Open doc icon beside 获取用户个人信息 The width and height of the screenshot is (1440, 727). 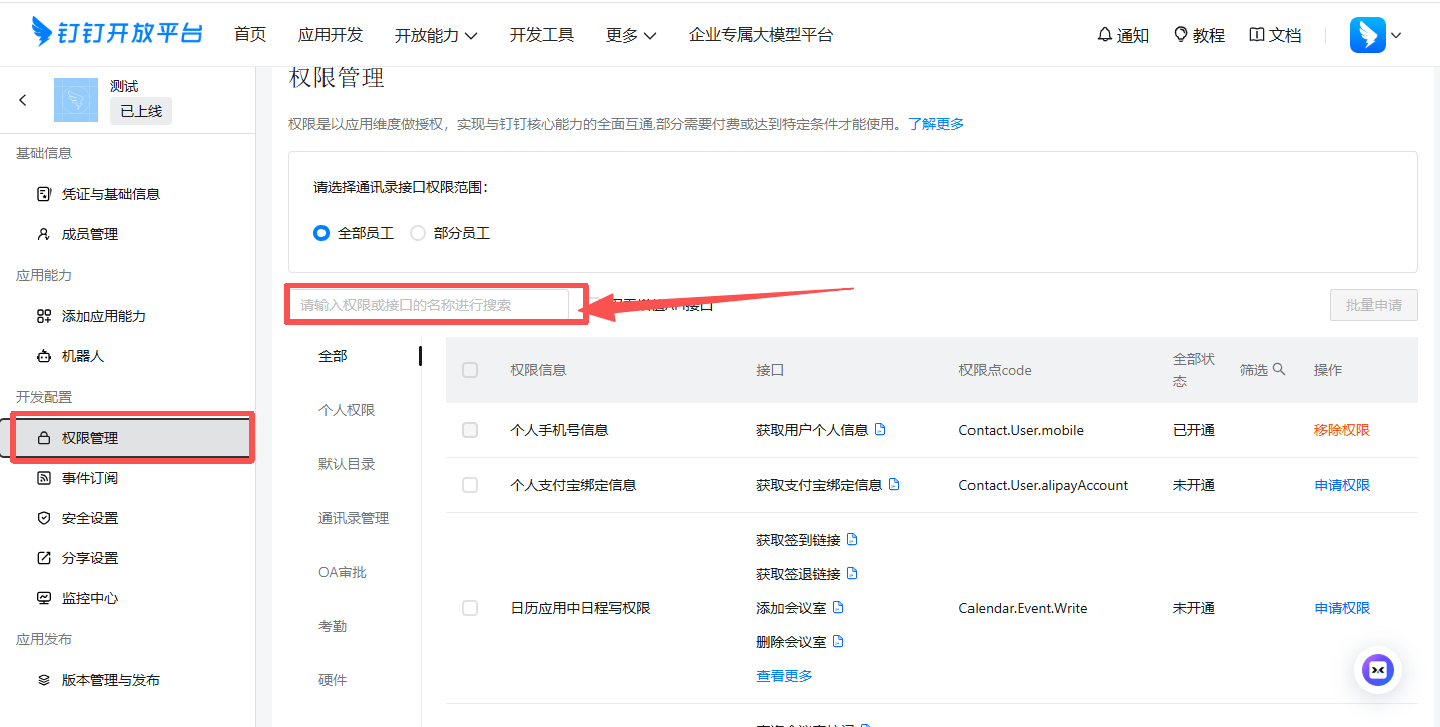tap(880, 429)
